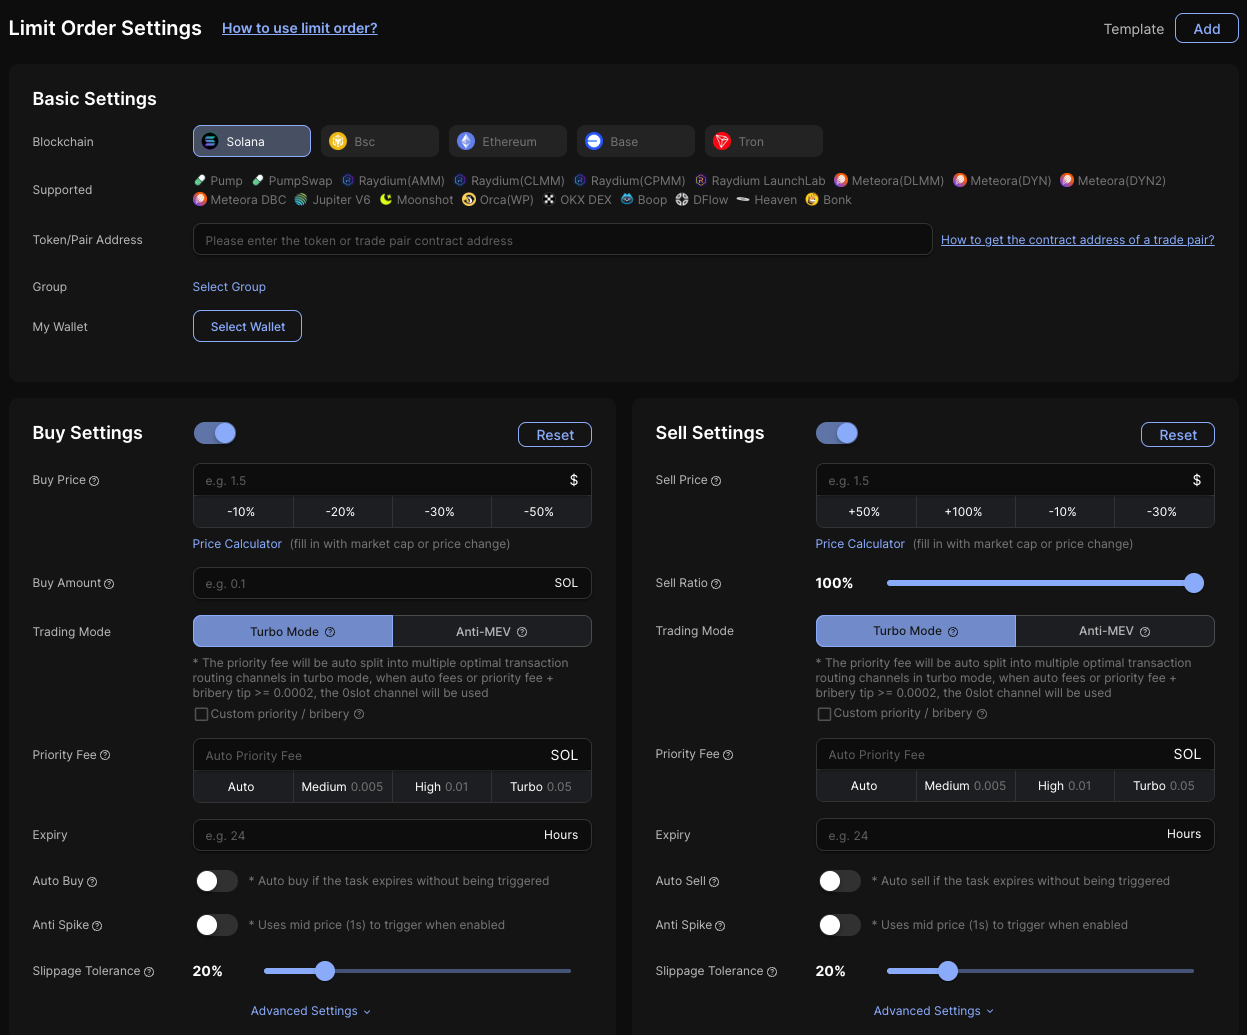
Task: Open Buy Amount help icon
Action: [x=110, y=584]
